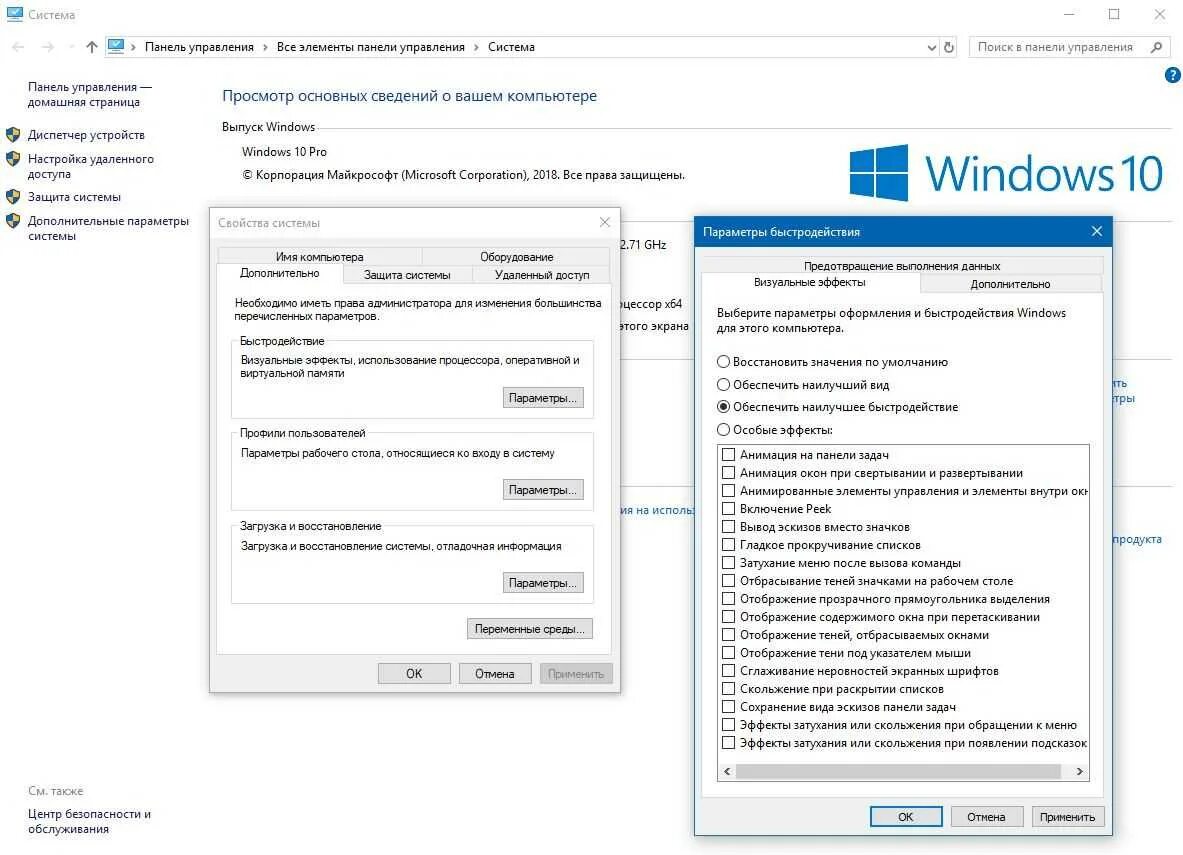
Task: Open Диспетчер устройств link
Action: click(x=86, y=135)
